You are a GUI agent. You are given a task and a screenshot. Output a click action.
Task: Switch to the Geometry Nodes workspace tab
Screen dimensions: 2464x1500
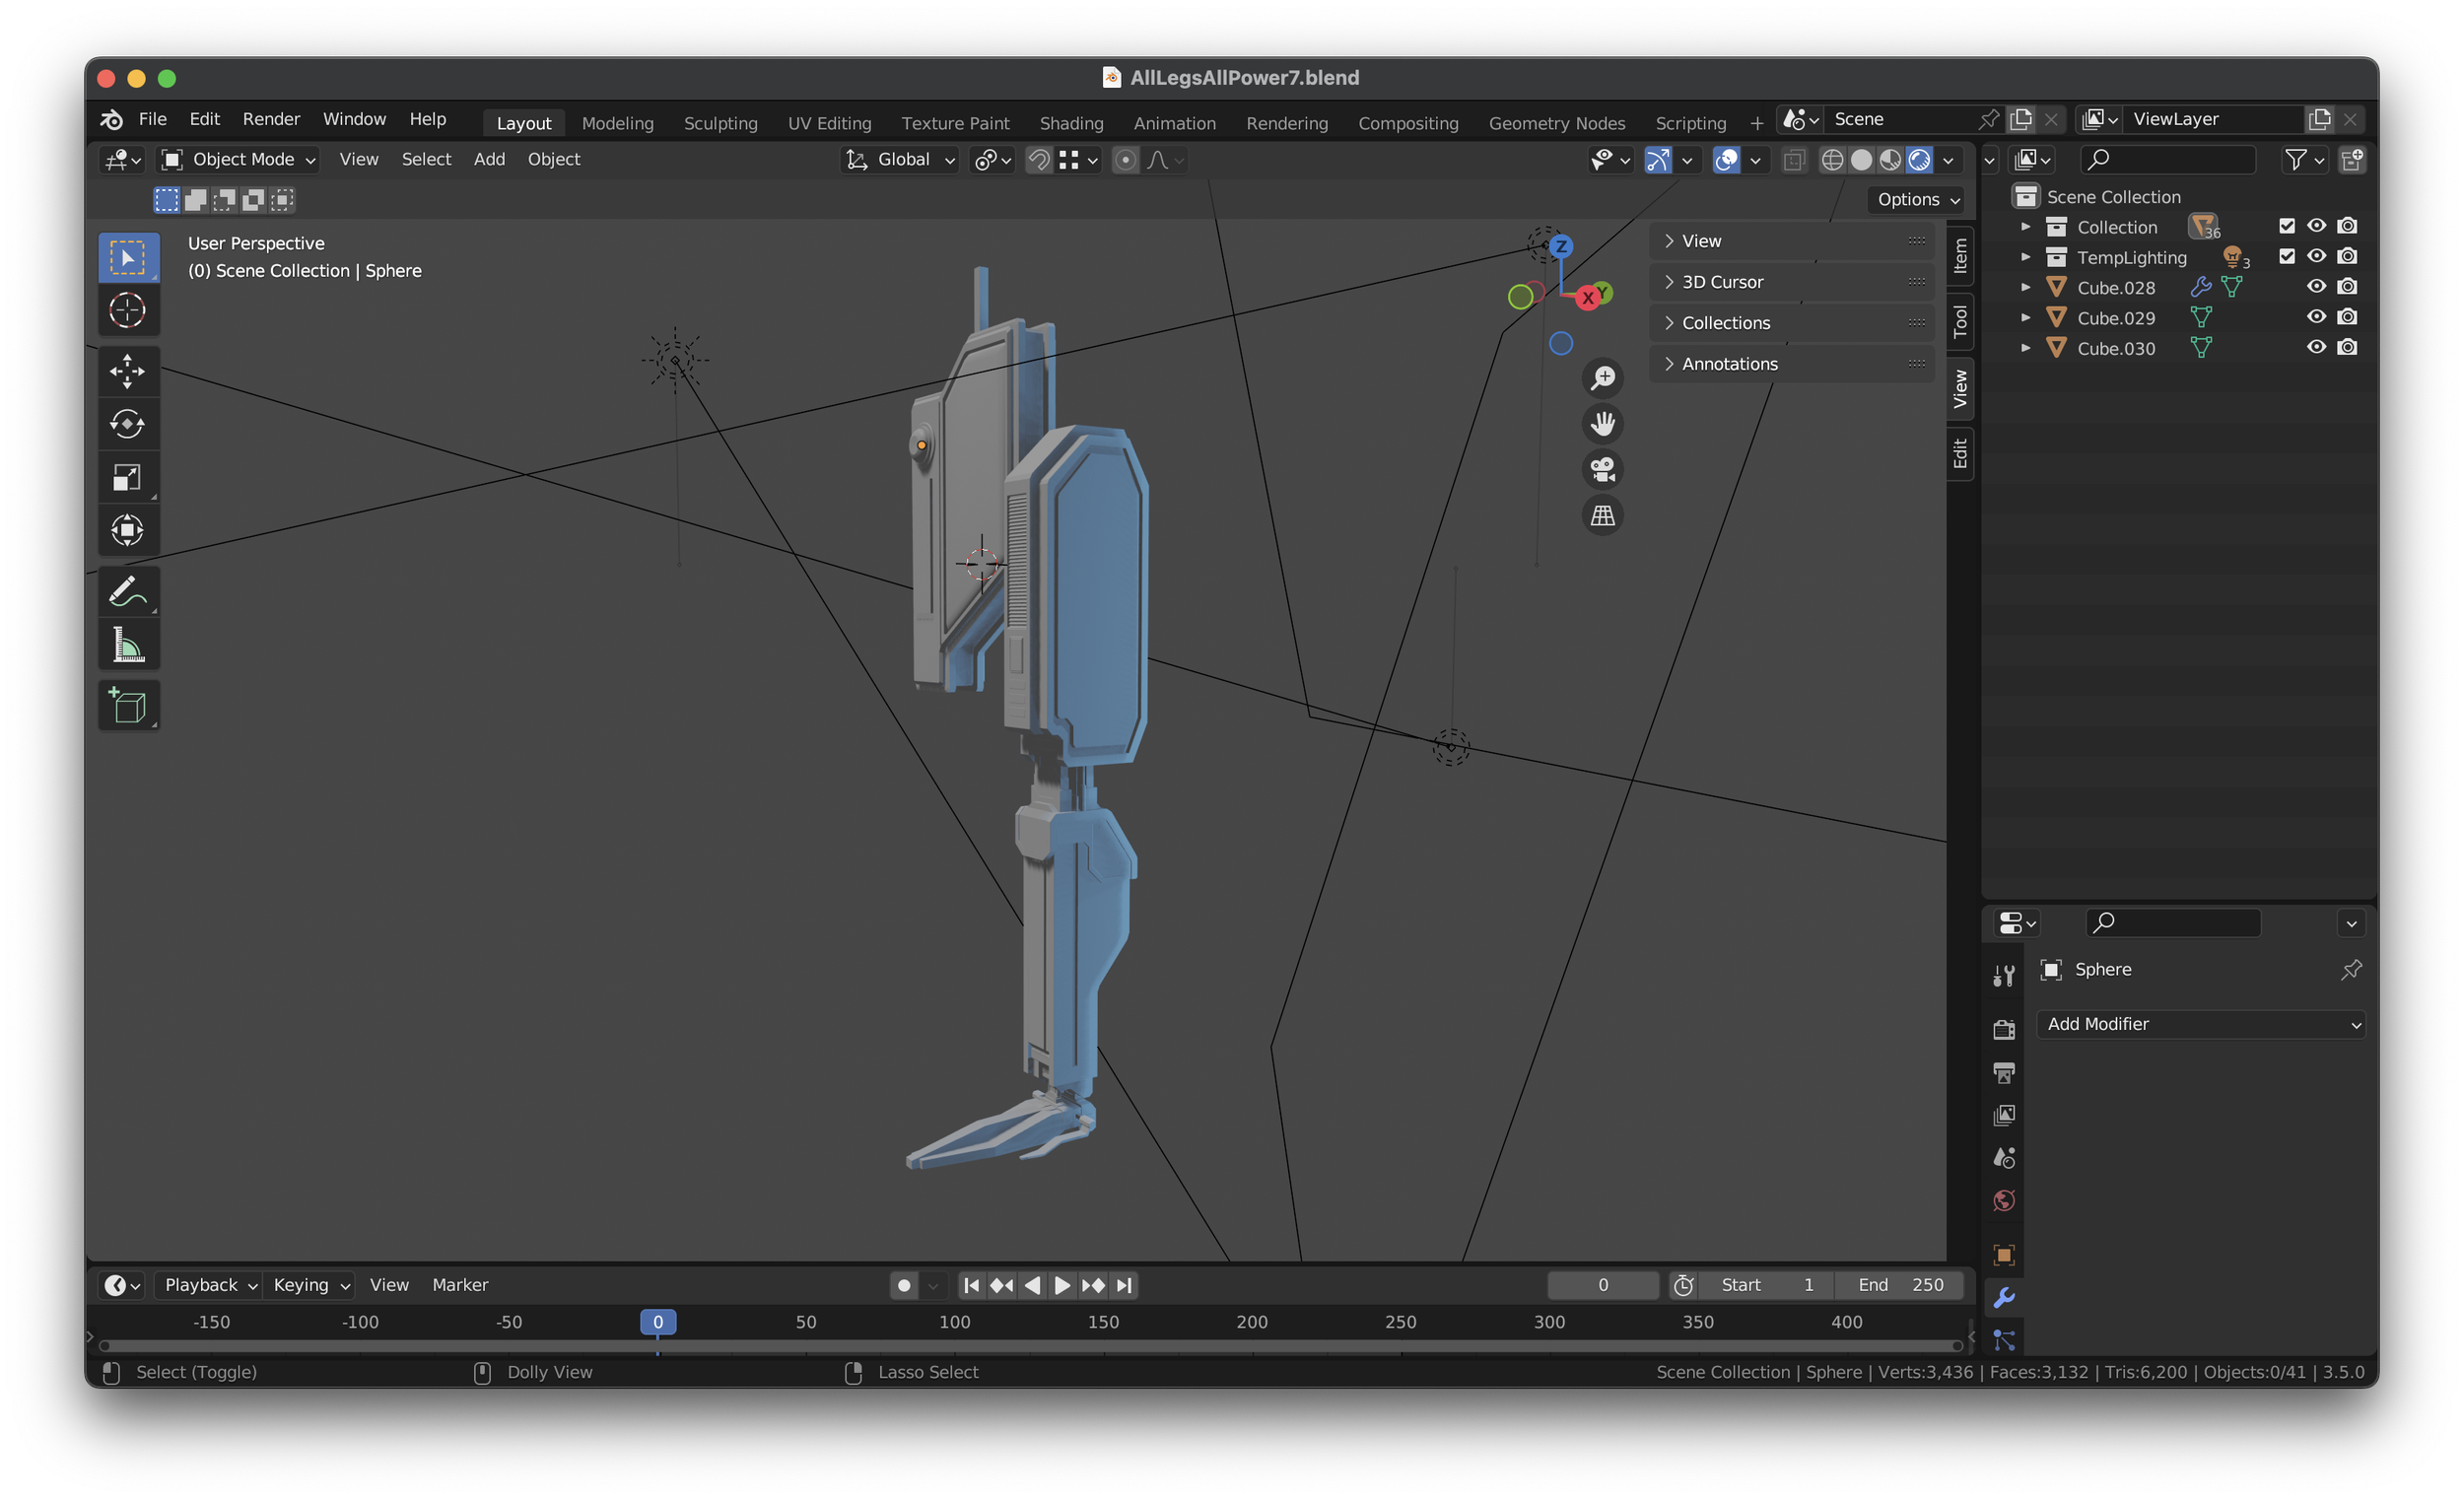1556,123
